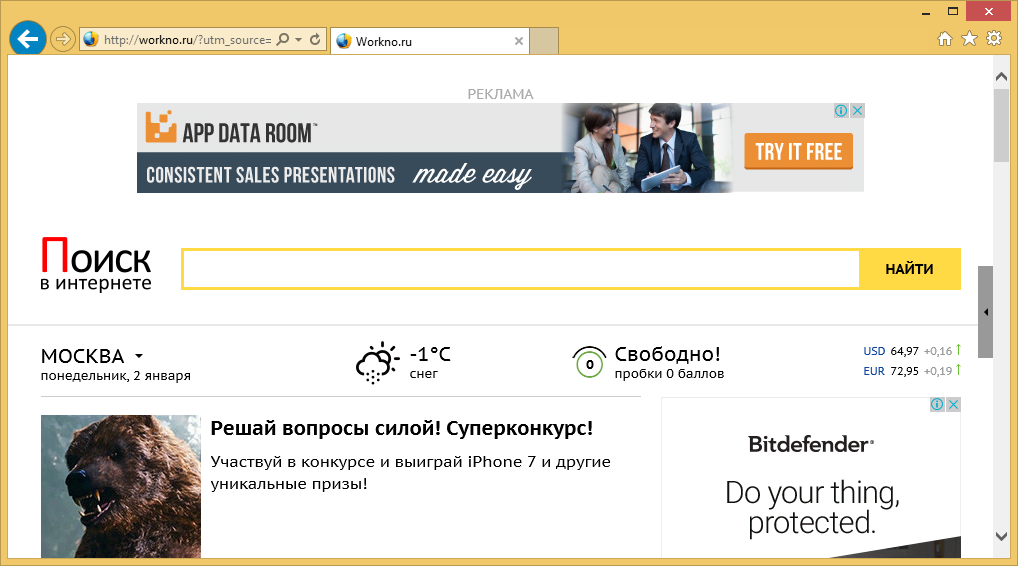Screen dimensions: 1018x567
Task: Open the Home page icon
Action: click(x=945, y=39)
